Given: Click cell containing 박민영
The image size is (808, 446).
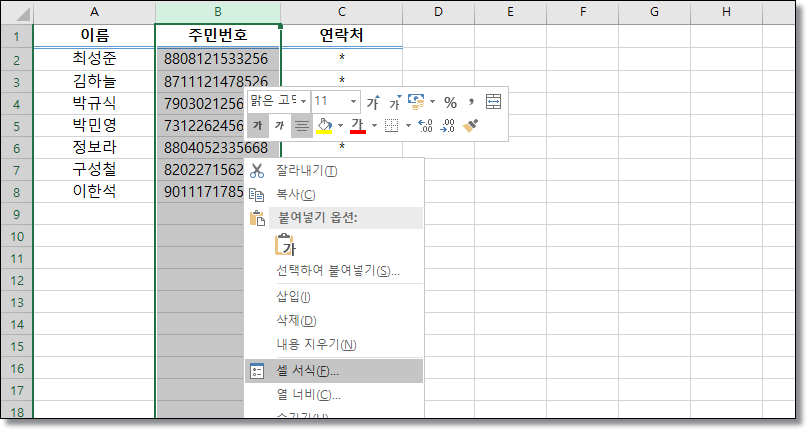Looking at the screenshot, I should (x=94, y=125).
